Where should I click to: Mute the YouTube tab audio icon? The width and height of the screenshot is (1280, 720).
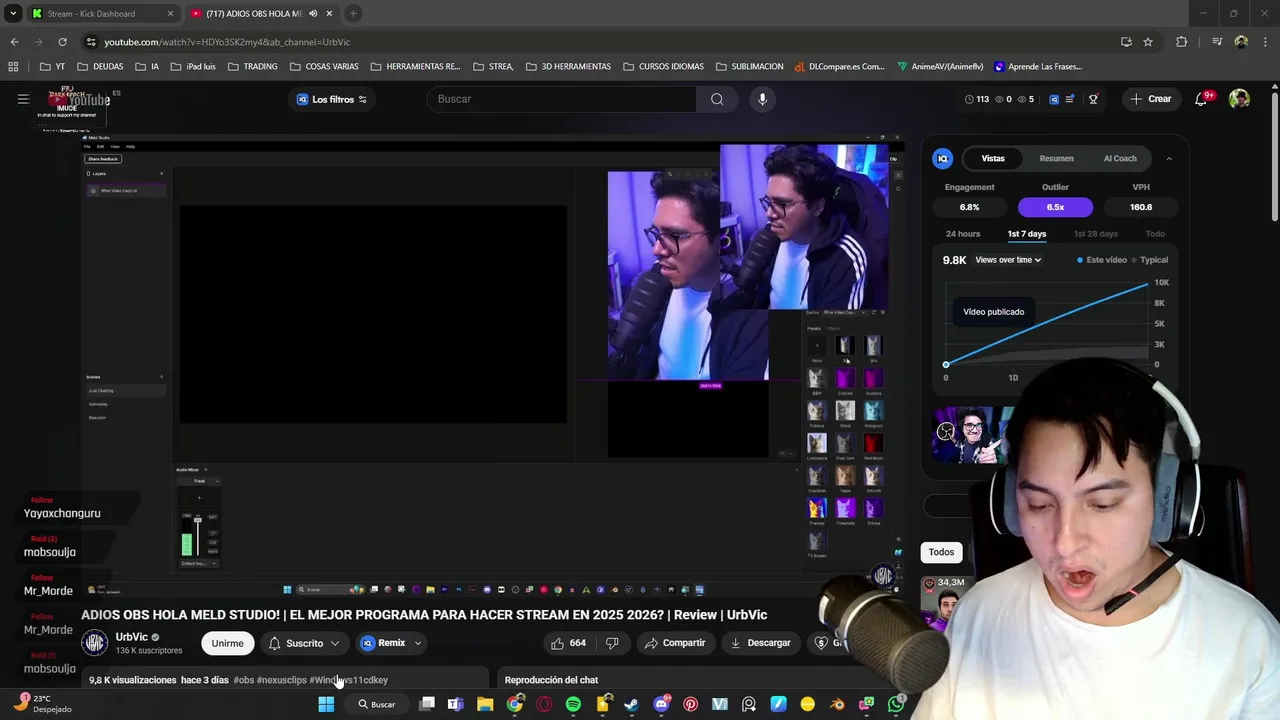click(x=313, y=14)
